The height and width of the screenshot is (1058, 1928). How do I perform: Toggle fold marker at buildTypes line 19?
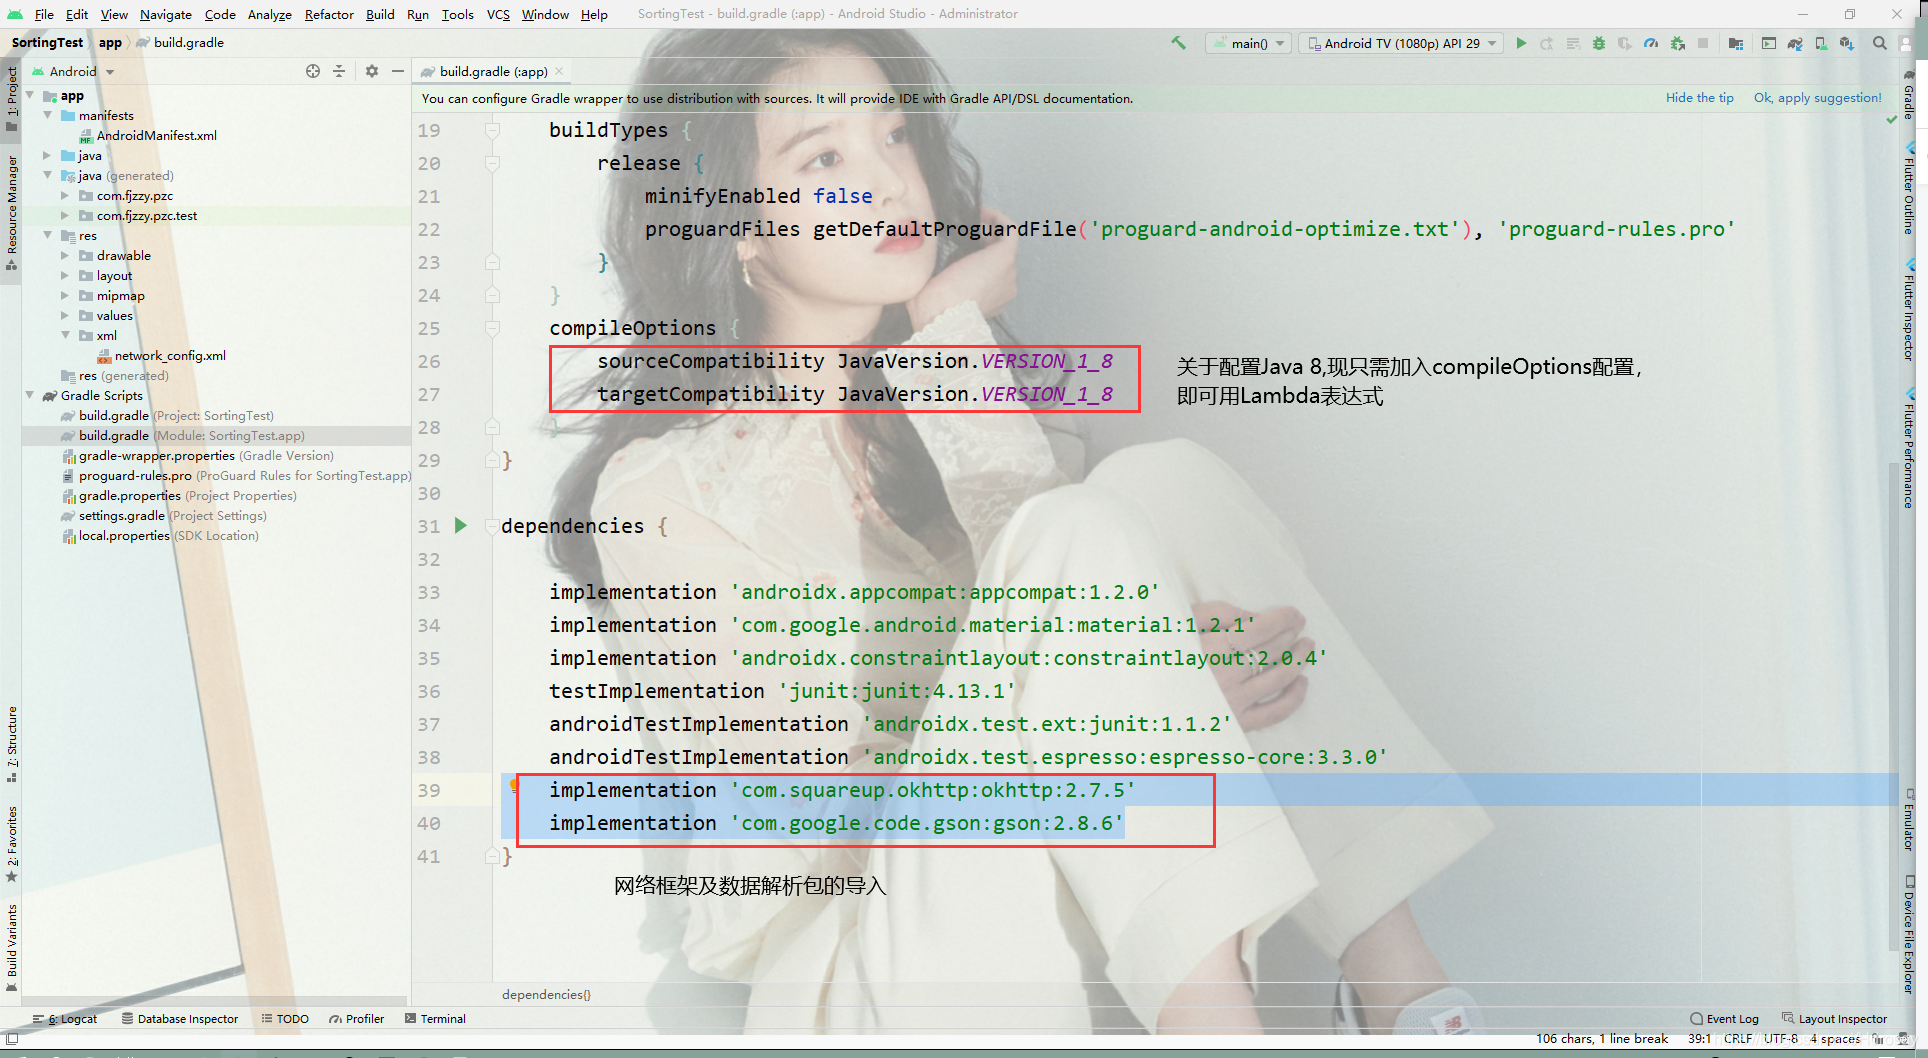click(x=492, y=130)
